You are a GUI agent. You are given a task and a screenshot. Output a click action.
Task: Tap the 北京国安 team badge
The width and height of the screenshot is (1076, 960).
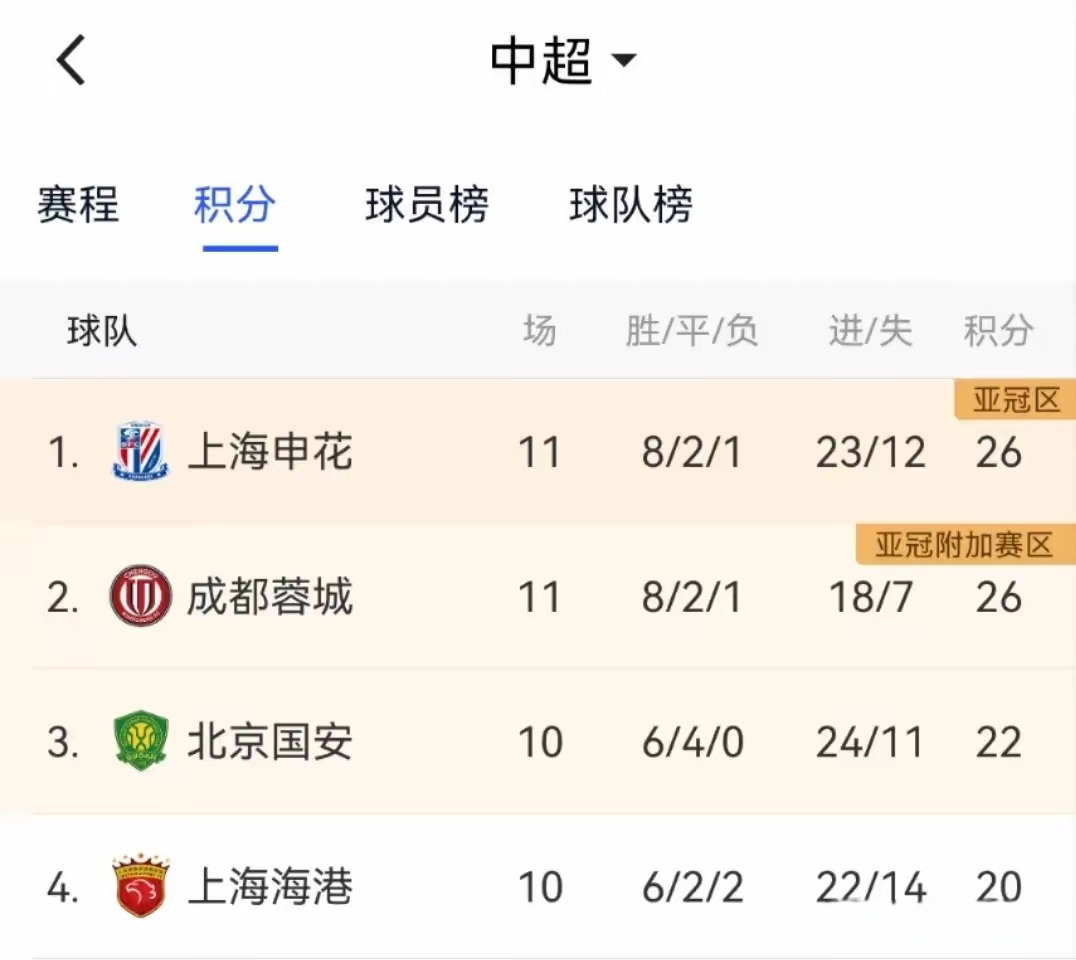[140, 742]
